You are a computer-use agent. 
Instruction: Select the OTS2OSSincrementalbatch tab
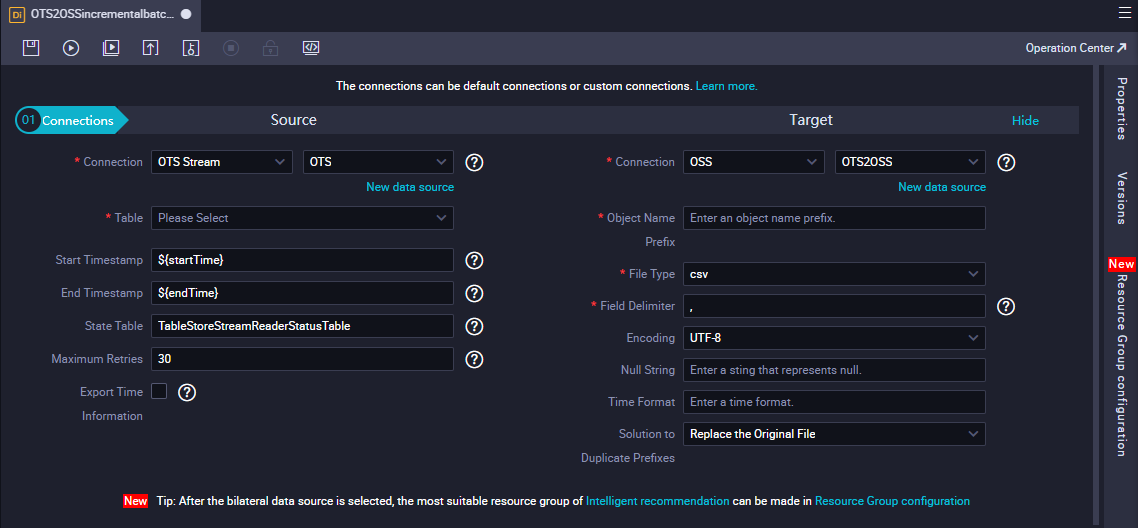[102, 15]
